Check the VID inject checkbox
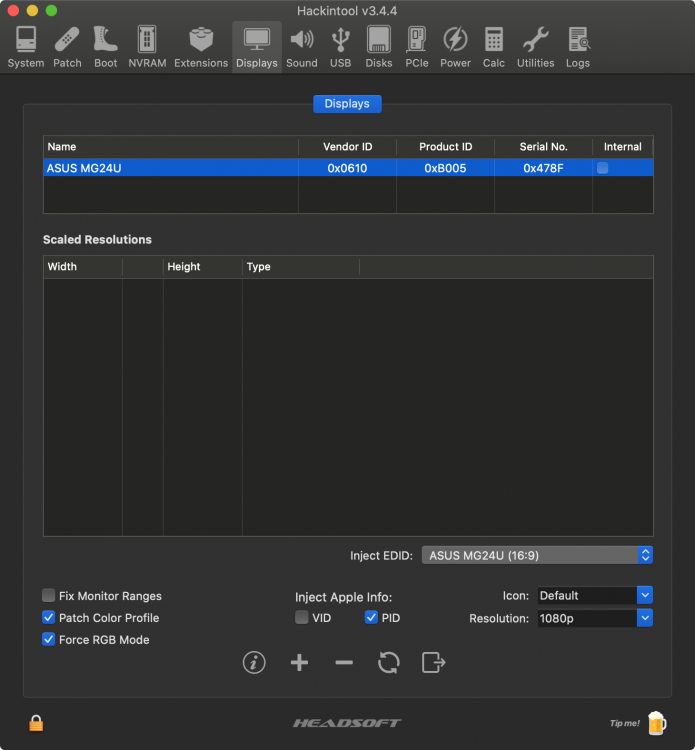Image resolution: width=695 pixels, height=750 pixels. [x=301, y=618]
